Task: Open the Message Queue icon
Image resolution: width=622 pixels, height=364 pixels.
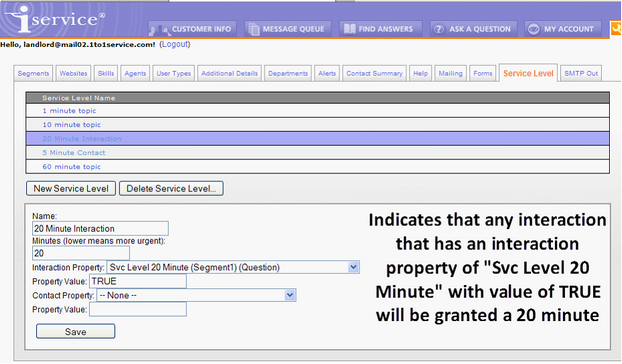Action: pyautogui.click(x=253, y=29)
